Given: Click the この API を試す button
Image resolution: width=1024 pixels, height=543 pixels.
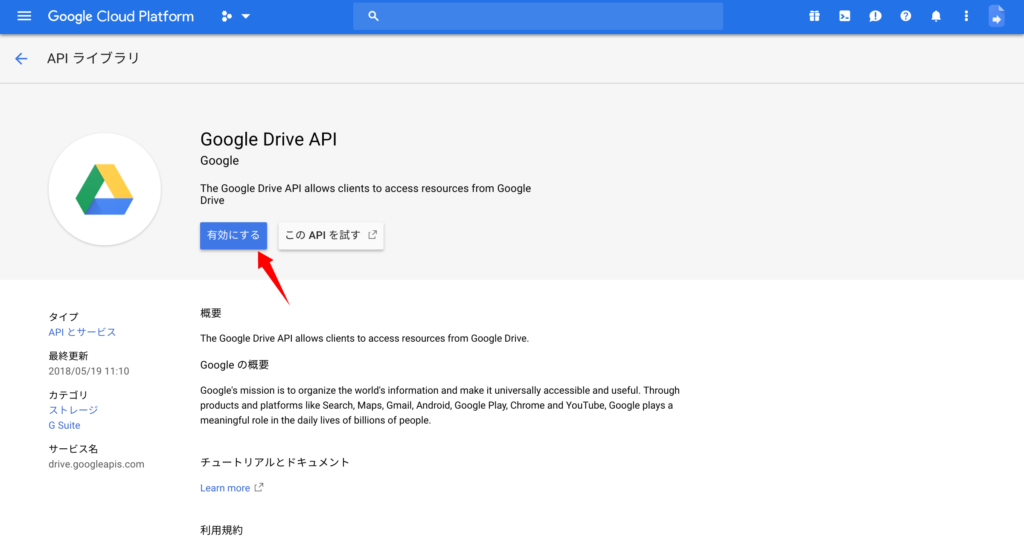Looking at the screenshot, I should click(331, 235).
